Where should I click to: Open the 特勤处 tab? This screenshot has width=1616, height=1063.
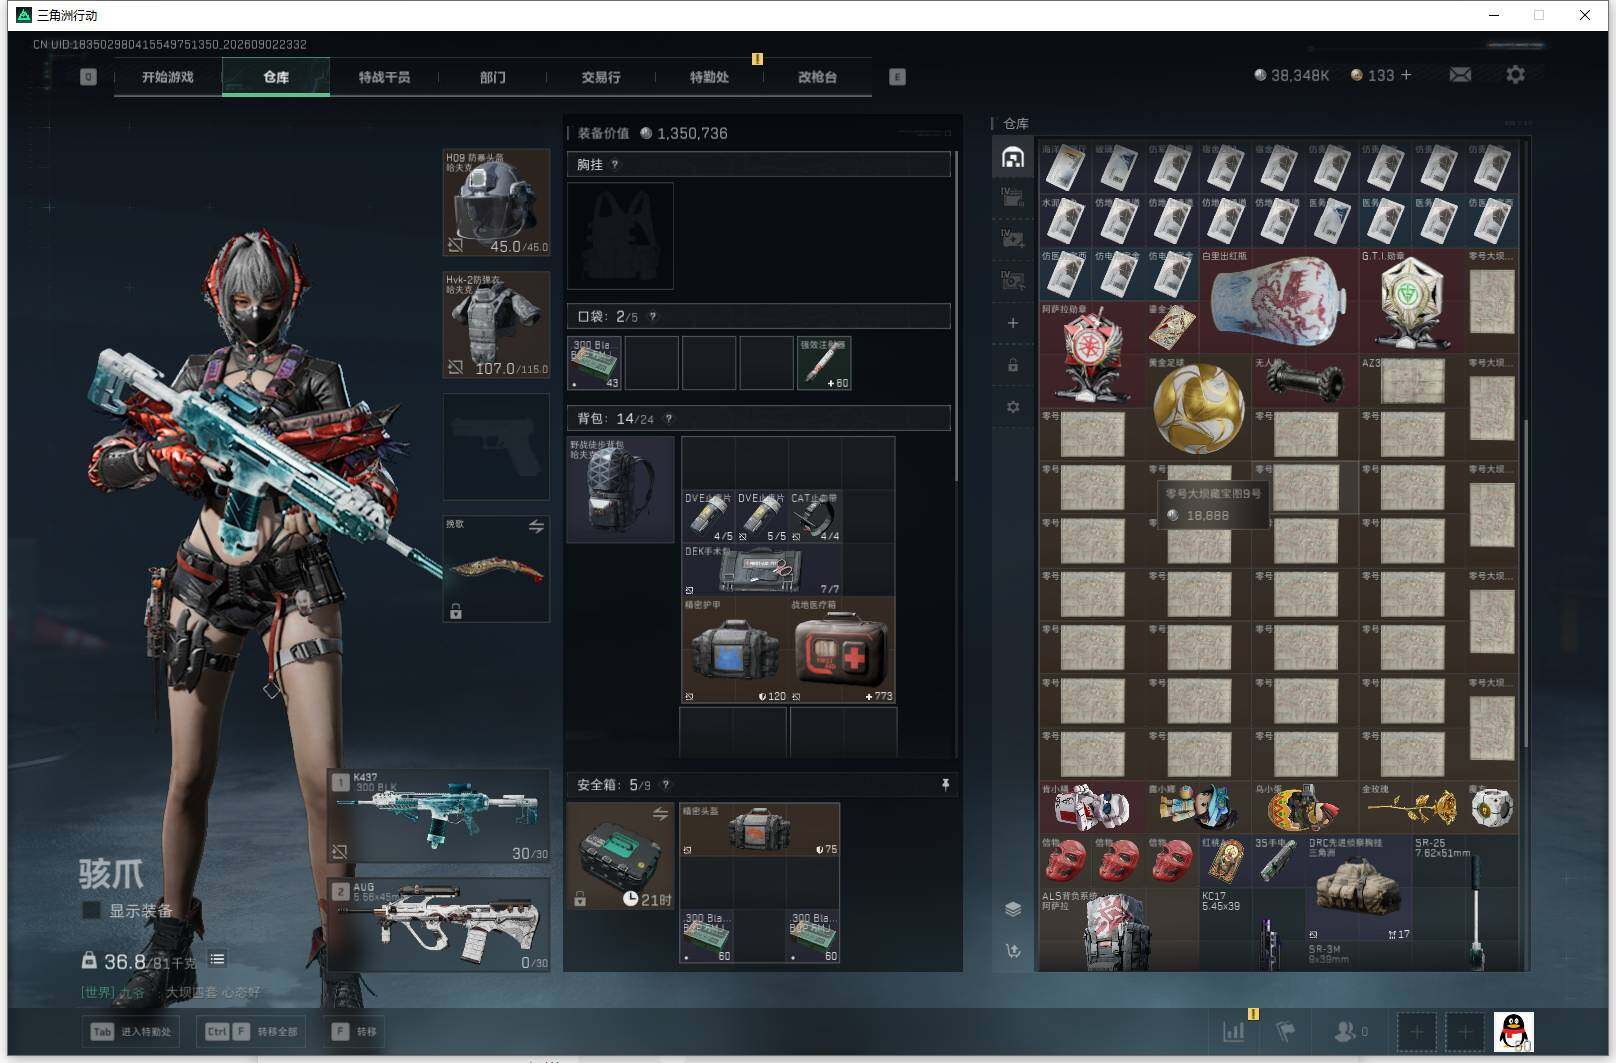(x=709, y=77)
